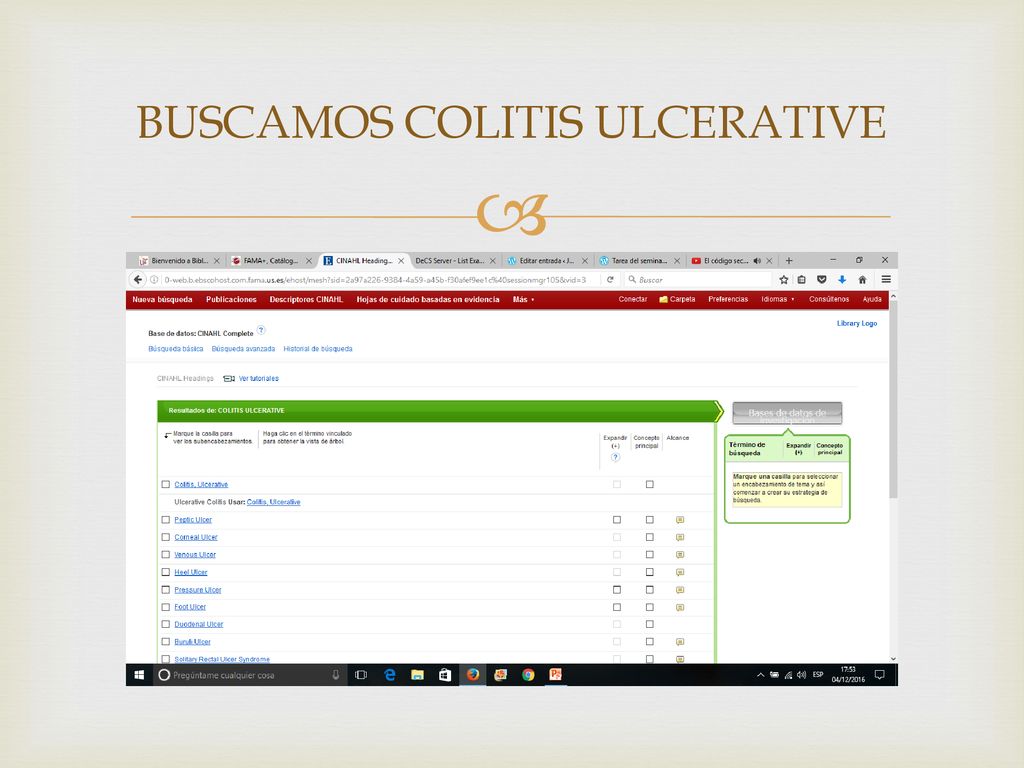Click the help icon next to CINAHL Complete
This screenshot has height=768, width=1024.
click(261, 330)
